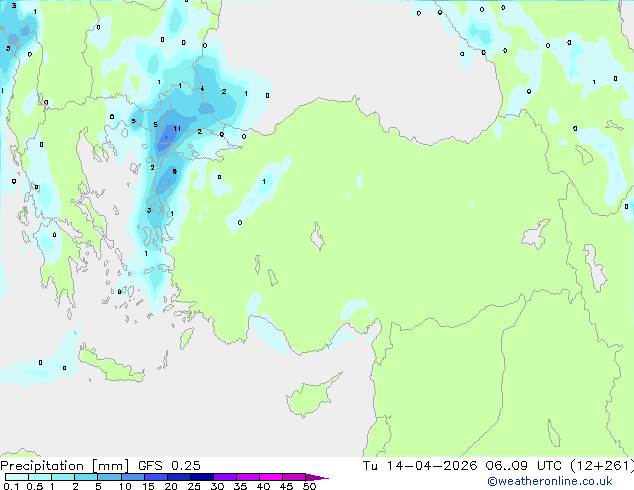
Task: Click the "0.5" legend scale label
Action: click(x=35, y=486)
